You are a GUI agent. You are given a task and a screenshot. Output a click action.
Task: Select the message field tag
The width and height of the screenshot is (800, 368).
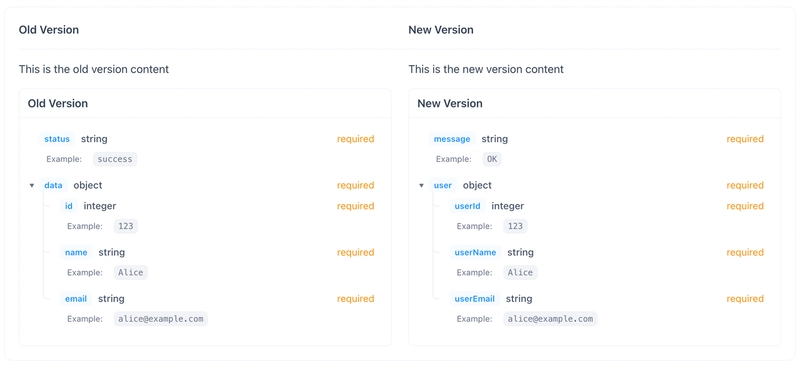452,139
